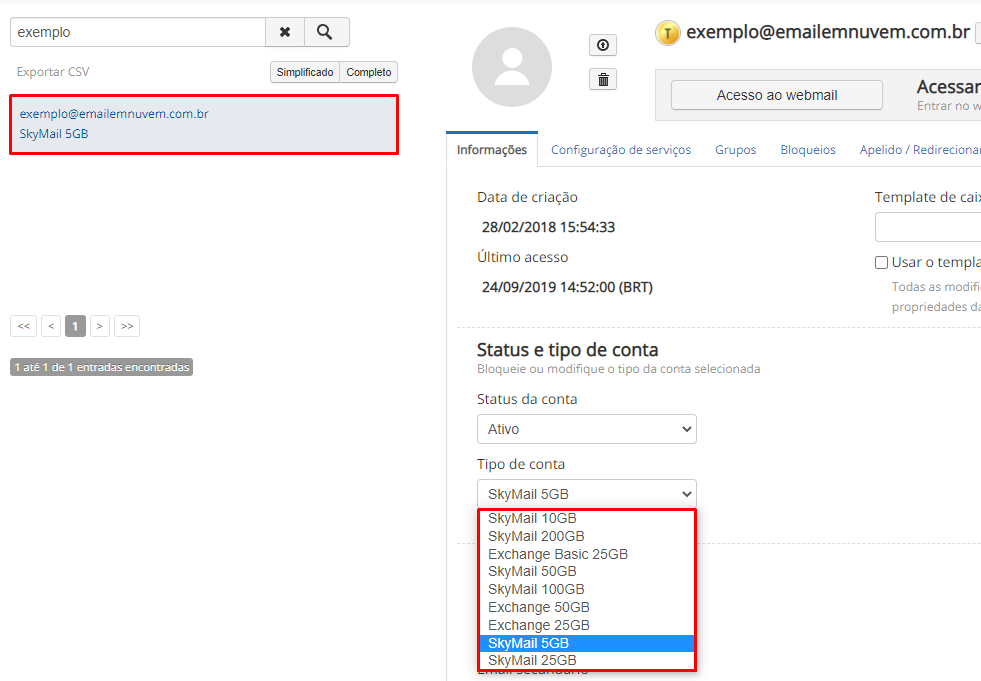This screenshot has height=681, width=981.
Task: Choose Exchange 50GB option
Action: pos(587,607)
